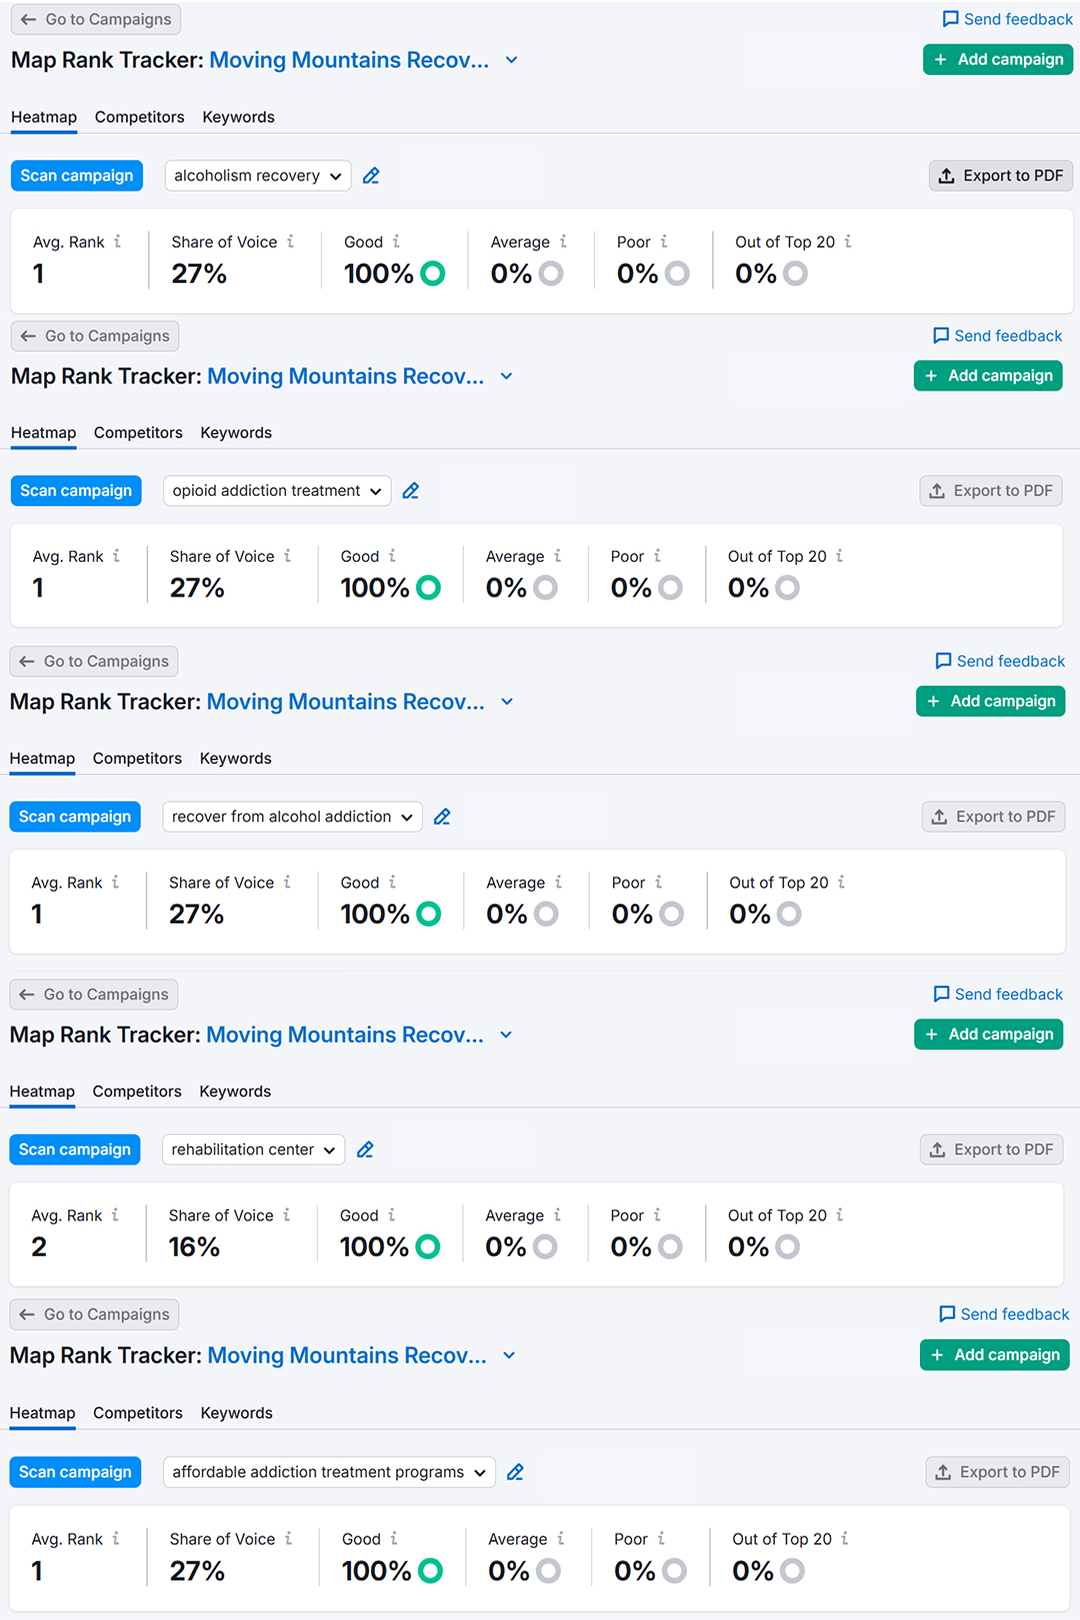
Task: Click edit pencil beside recover from alcohol addiction
Action: pyautogui.click(x=442, y=817)
